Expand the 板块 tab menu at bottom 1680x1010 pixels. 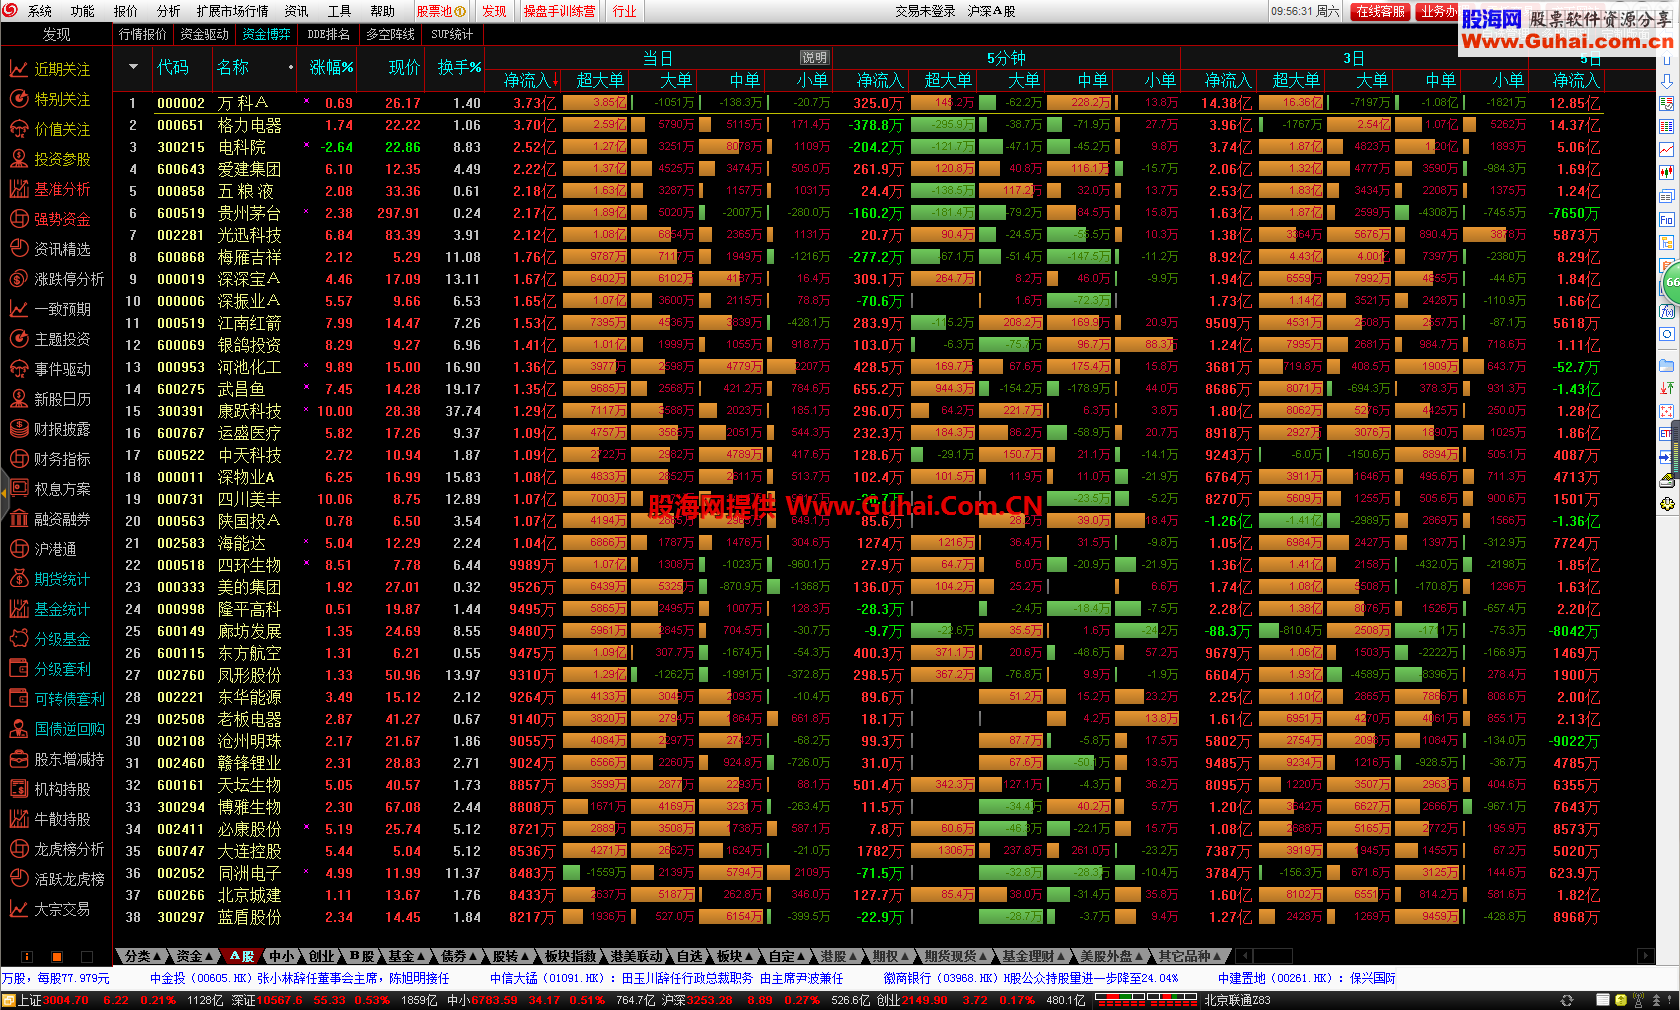735,957
